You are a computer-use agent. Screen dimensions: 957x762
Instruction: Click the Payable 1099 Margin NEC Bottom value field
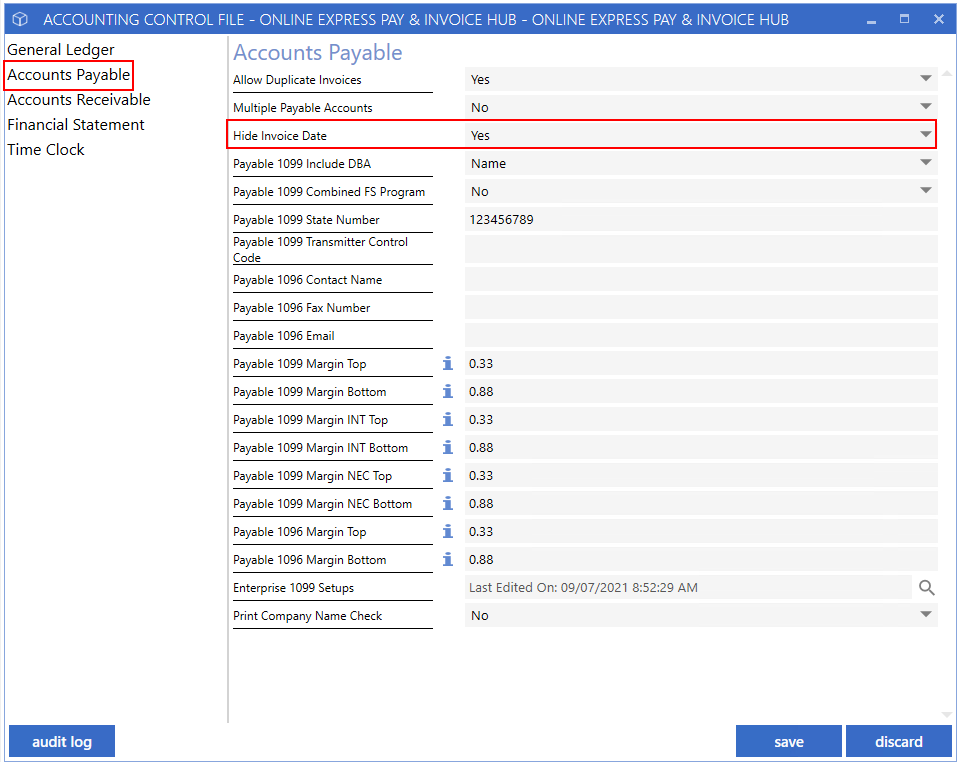tap(701, 504)
